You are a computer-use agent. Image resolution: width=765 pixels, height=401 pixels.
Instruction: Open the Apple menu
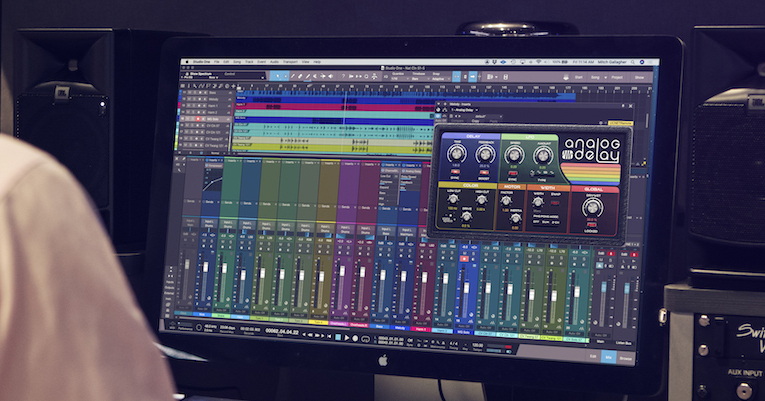[x=186, y=62]
